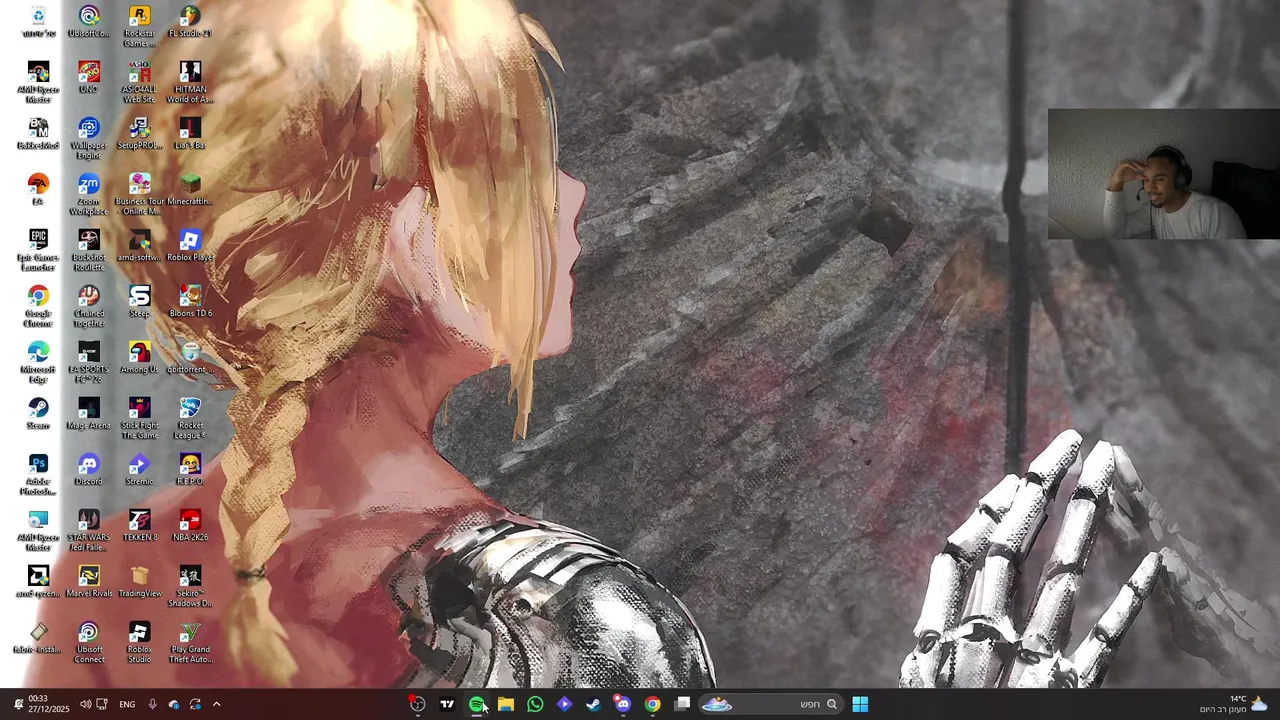The image size is (1280, 720).
Task: Launch Roblox Studio shortcut
Action: tap(140, 642)
